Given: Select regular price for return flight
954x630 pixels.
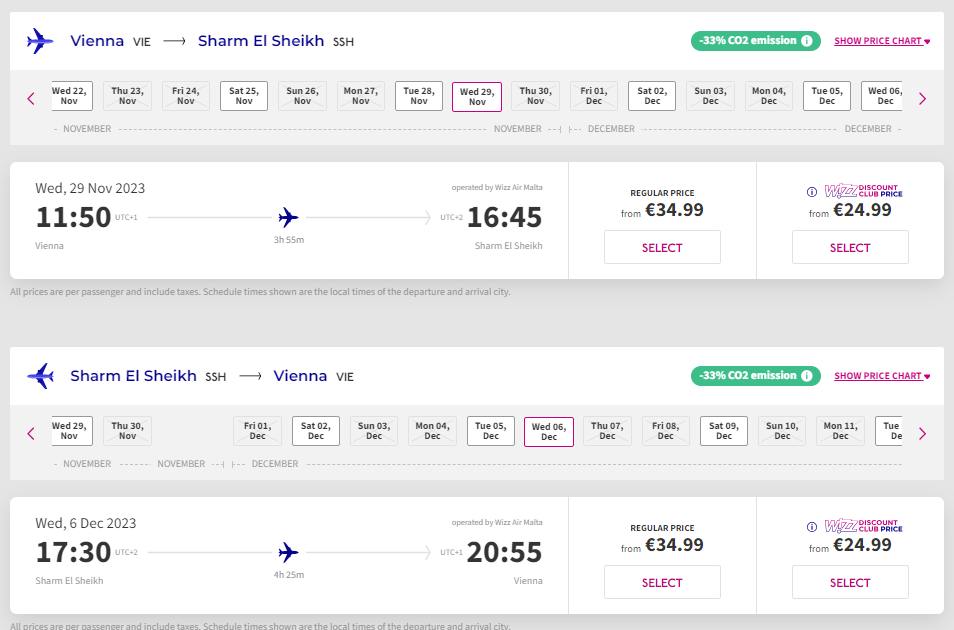Looking at the screenshot, I should (x=662, y=582).
